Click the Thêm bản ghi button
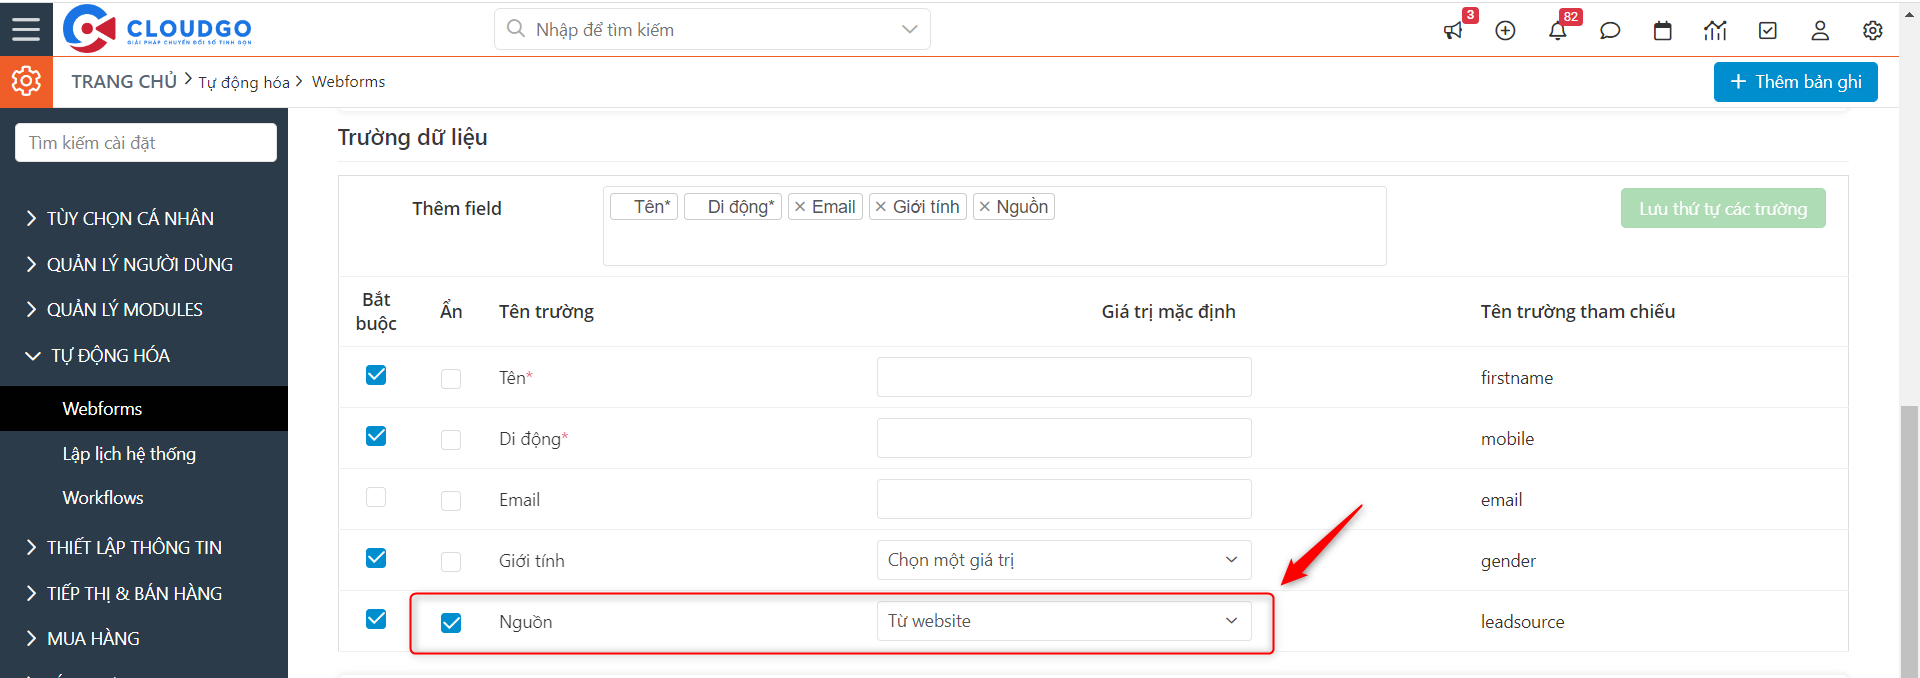 click(1795, 82)
